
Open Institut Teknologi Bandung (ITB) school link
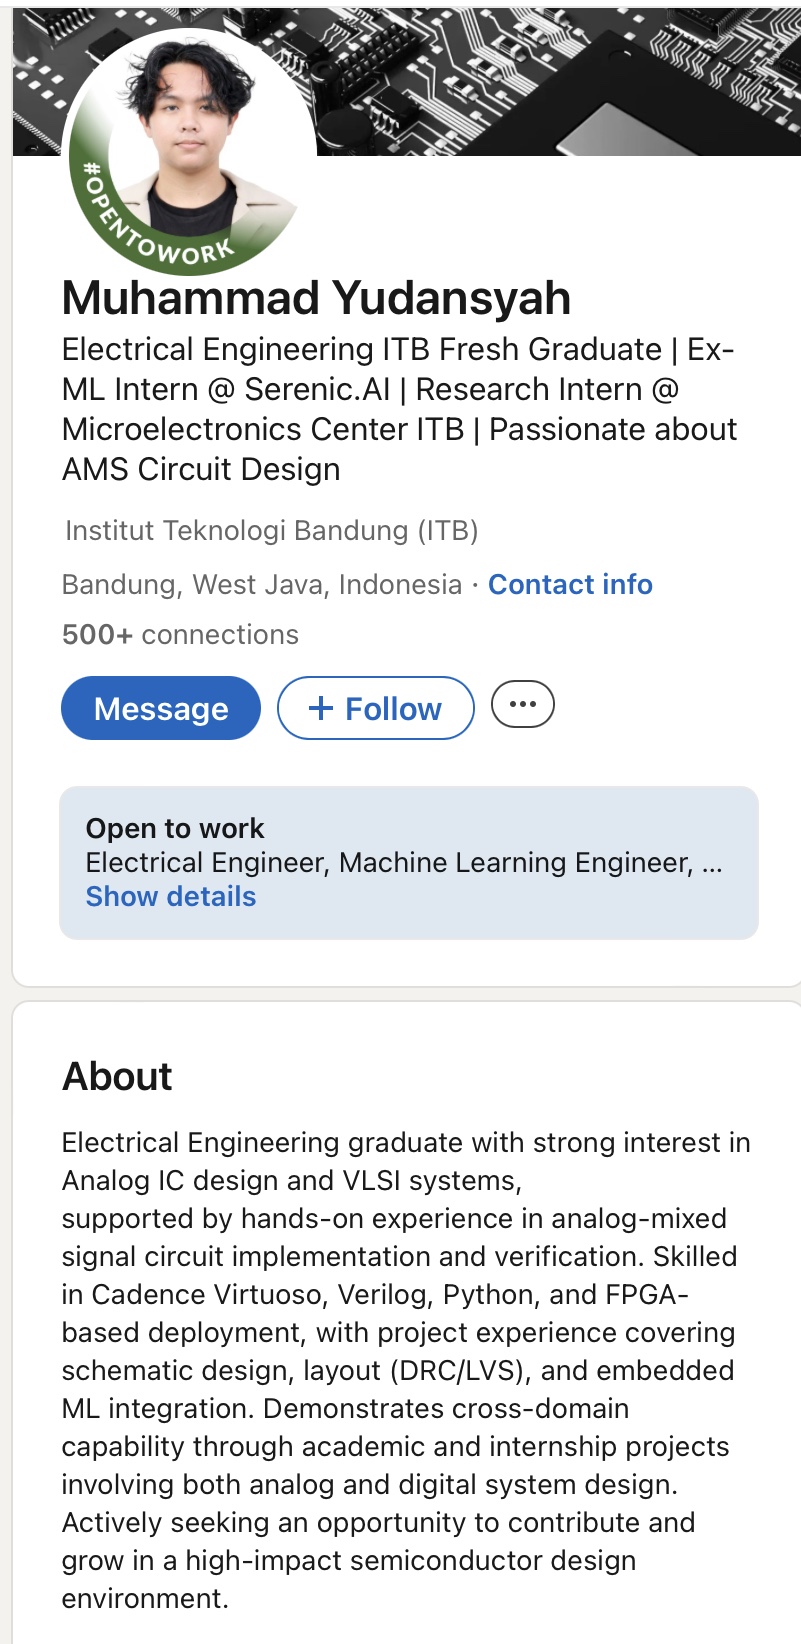[272, 530]
